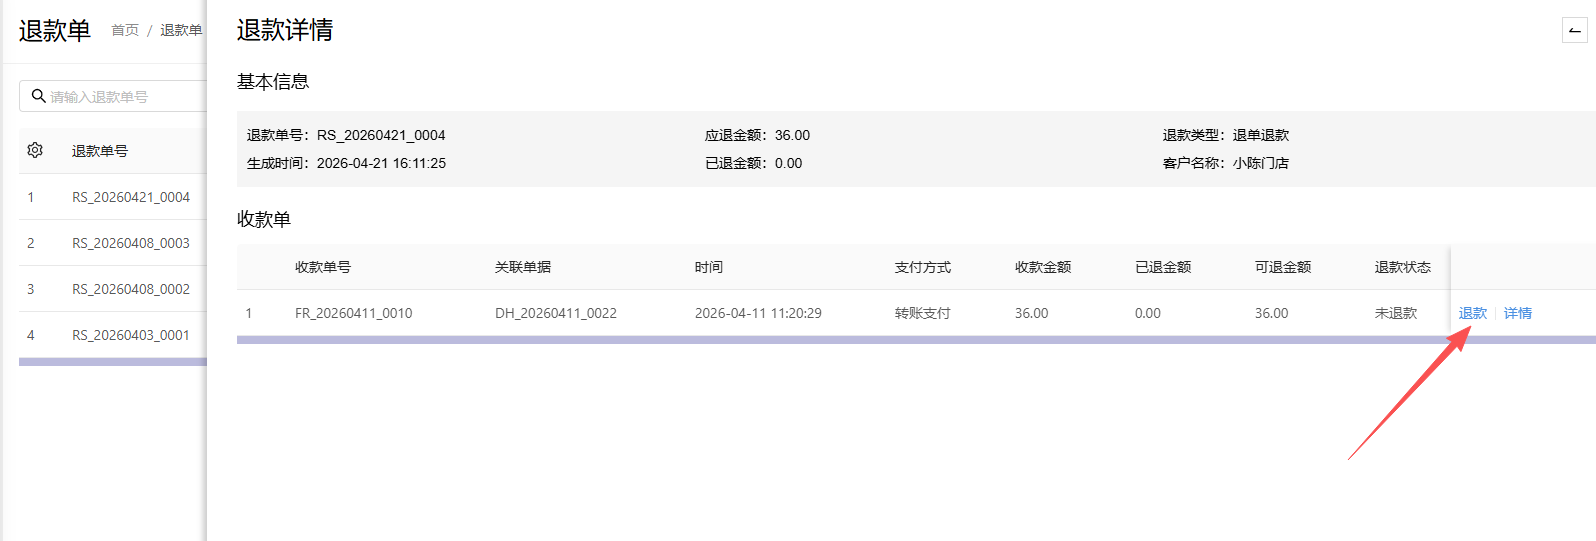Screen dimensions: 1596x541
Task: Click the 退款单号 RS_20260421_0004 info field
Action: [346, 135]
